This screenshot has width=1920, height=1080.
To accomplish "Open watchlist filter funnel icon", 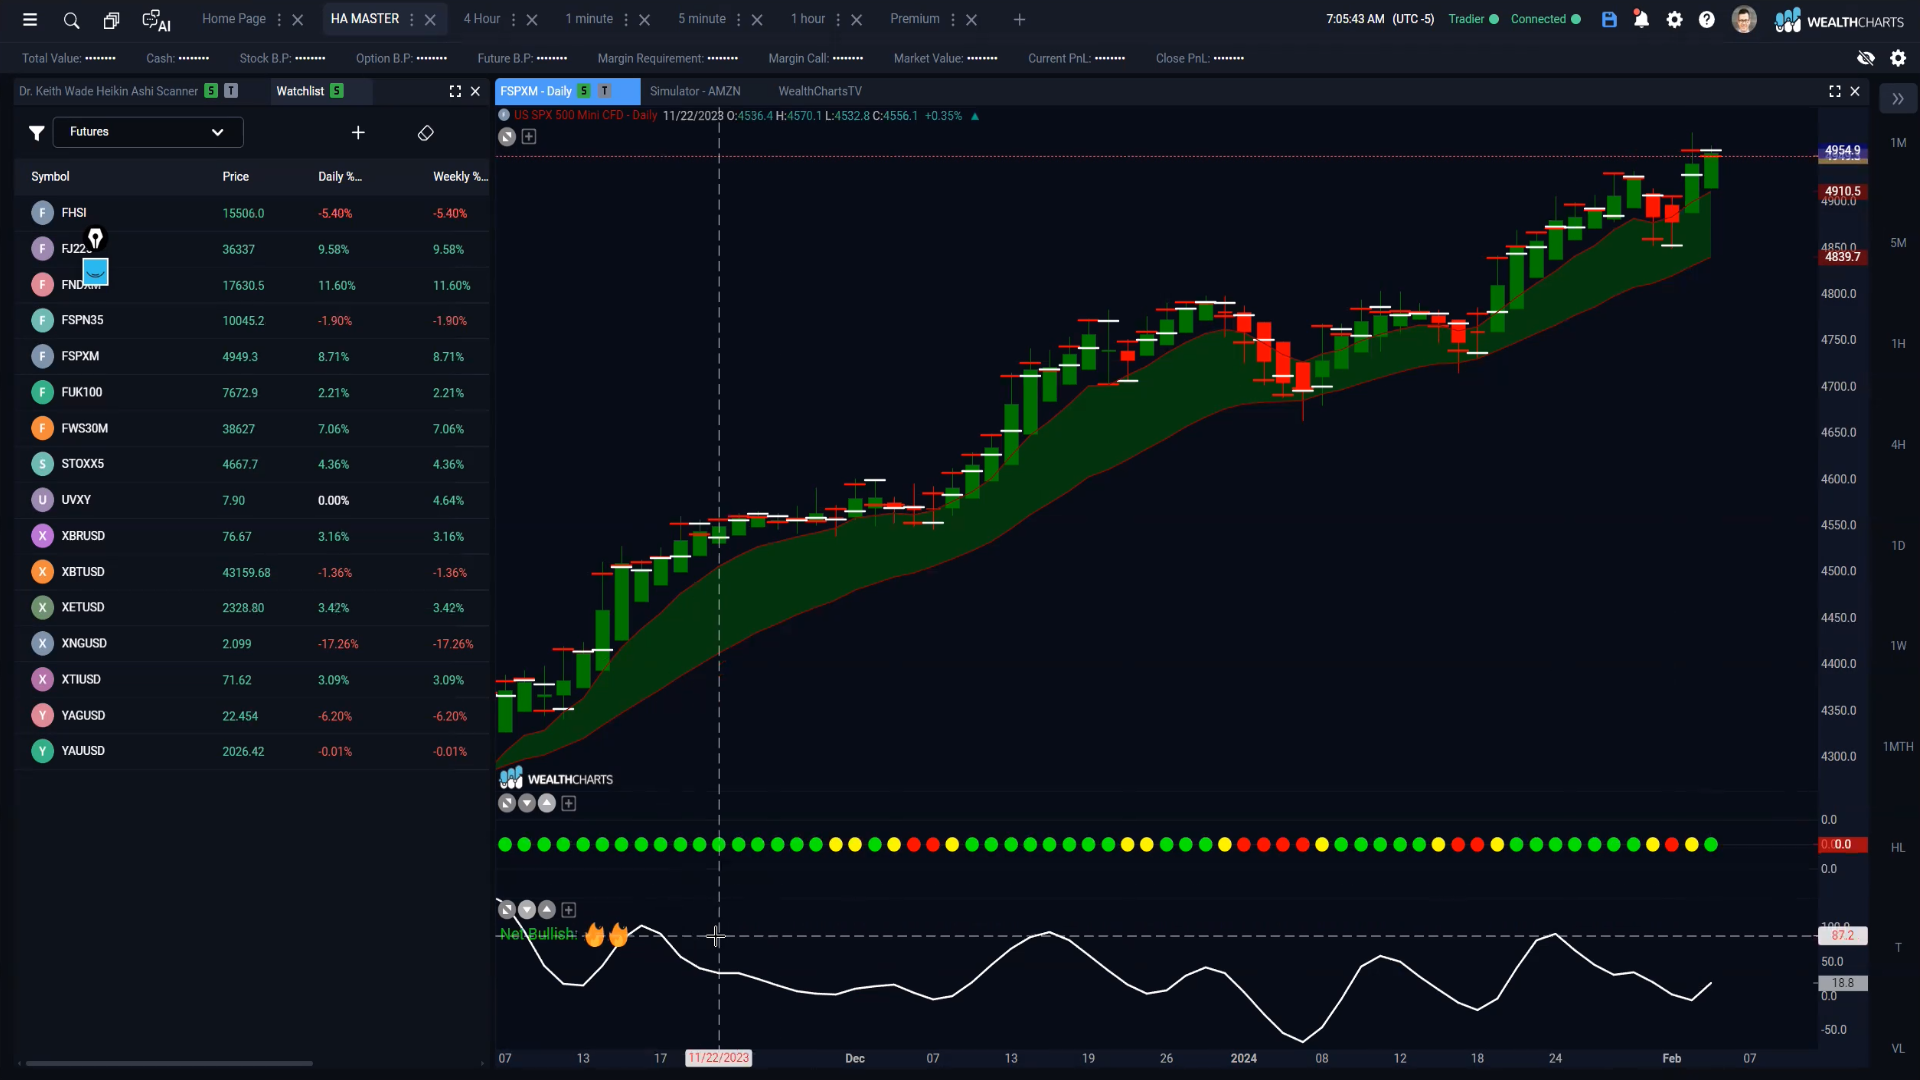I will click(x=36, y=132).
